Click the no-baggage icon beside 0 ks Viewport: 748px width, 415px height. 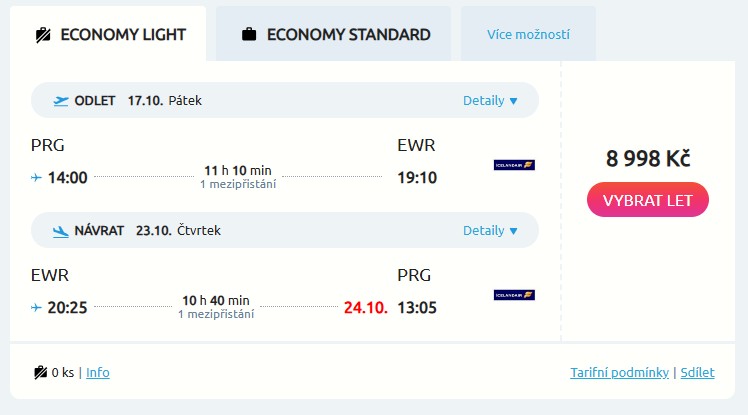pos(40,373)
